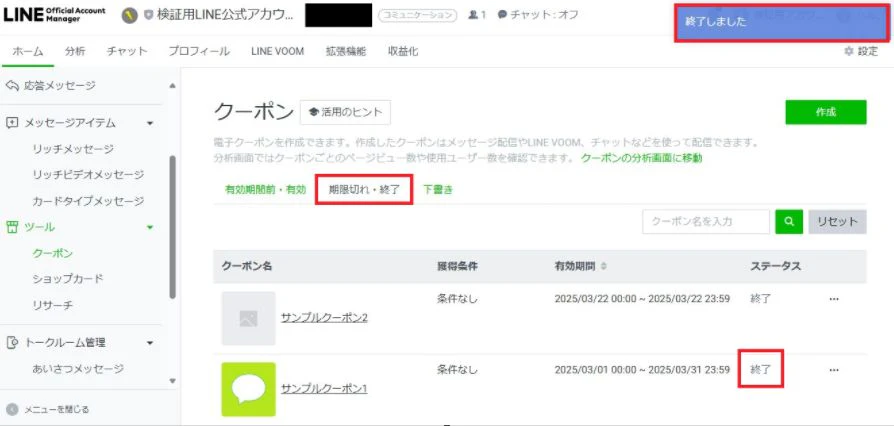Click sidebar scroll down arrow
The width and height of the screenshot is (894, 426).
(x=173, y=380)
